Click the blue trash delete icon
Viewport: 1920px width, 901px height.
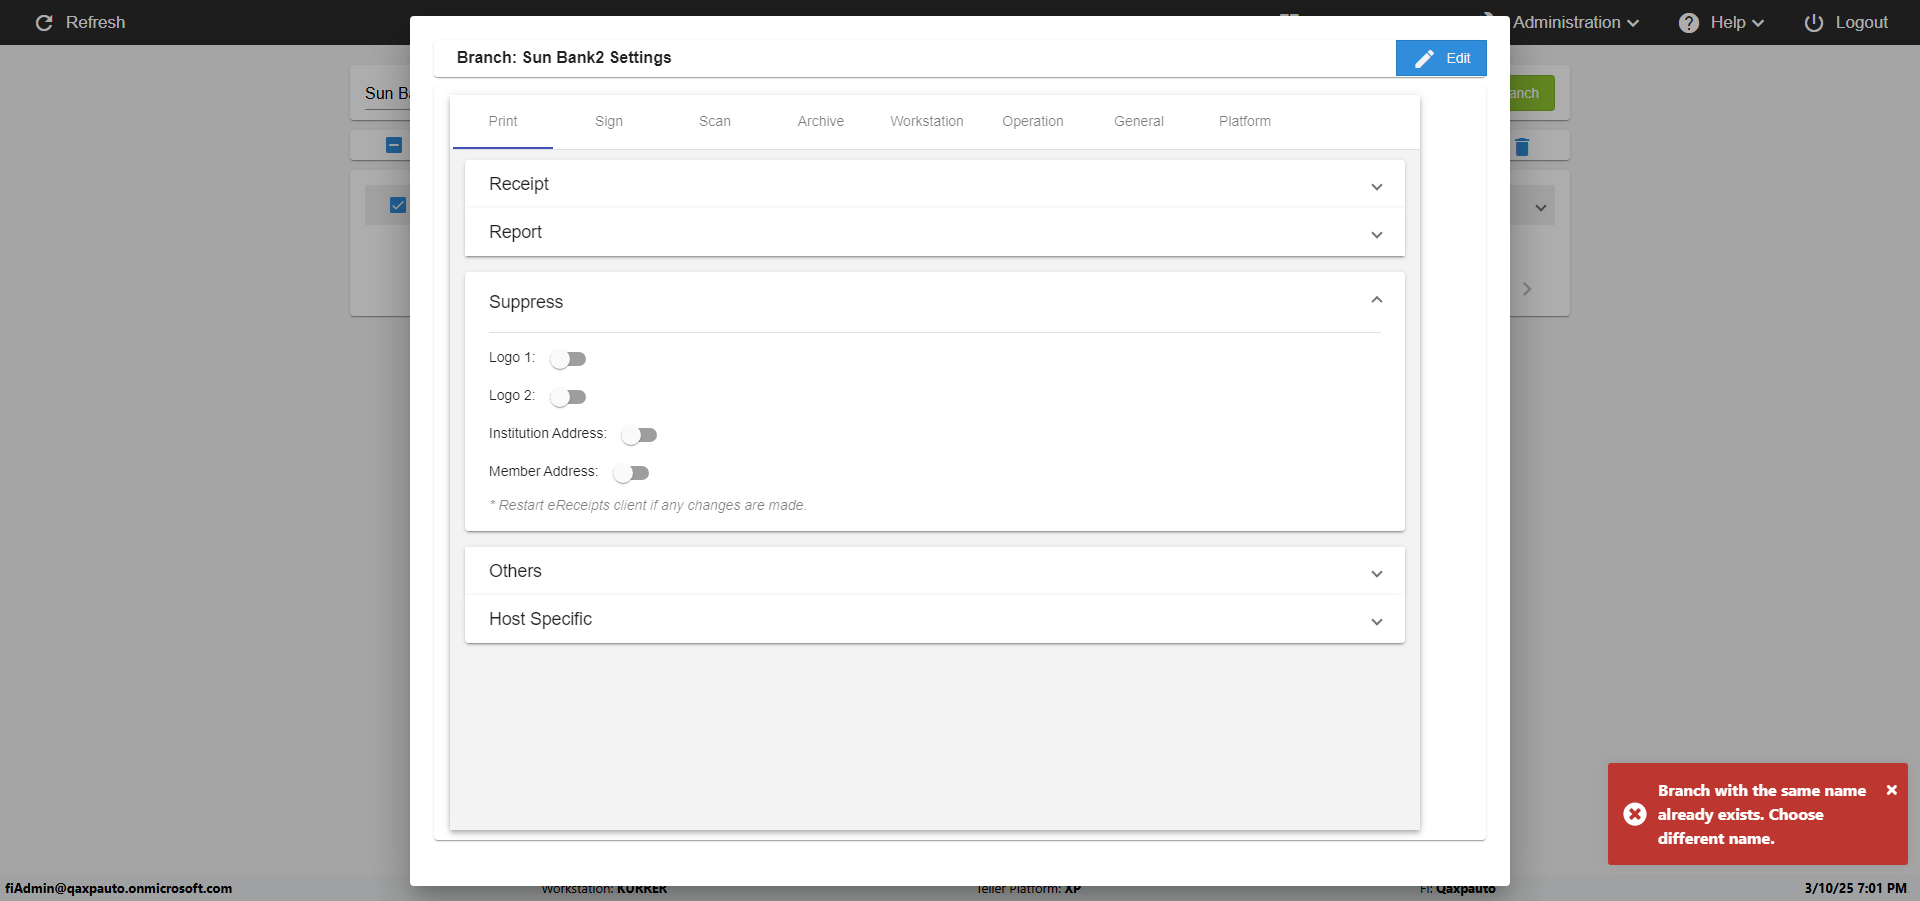[1522, 147]
